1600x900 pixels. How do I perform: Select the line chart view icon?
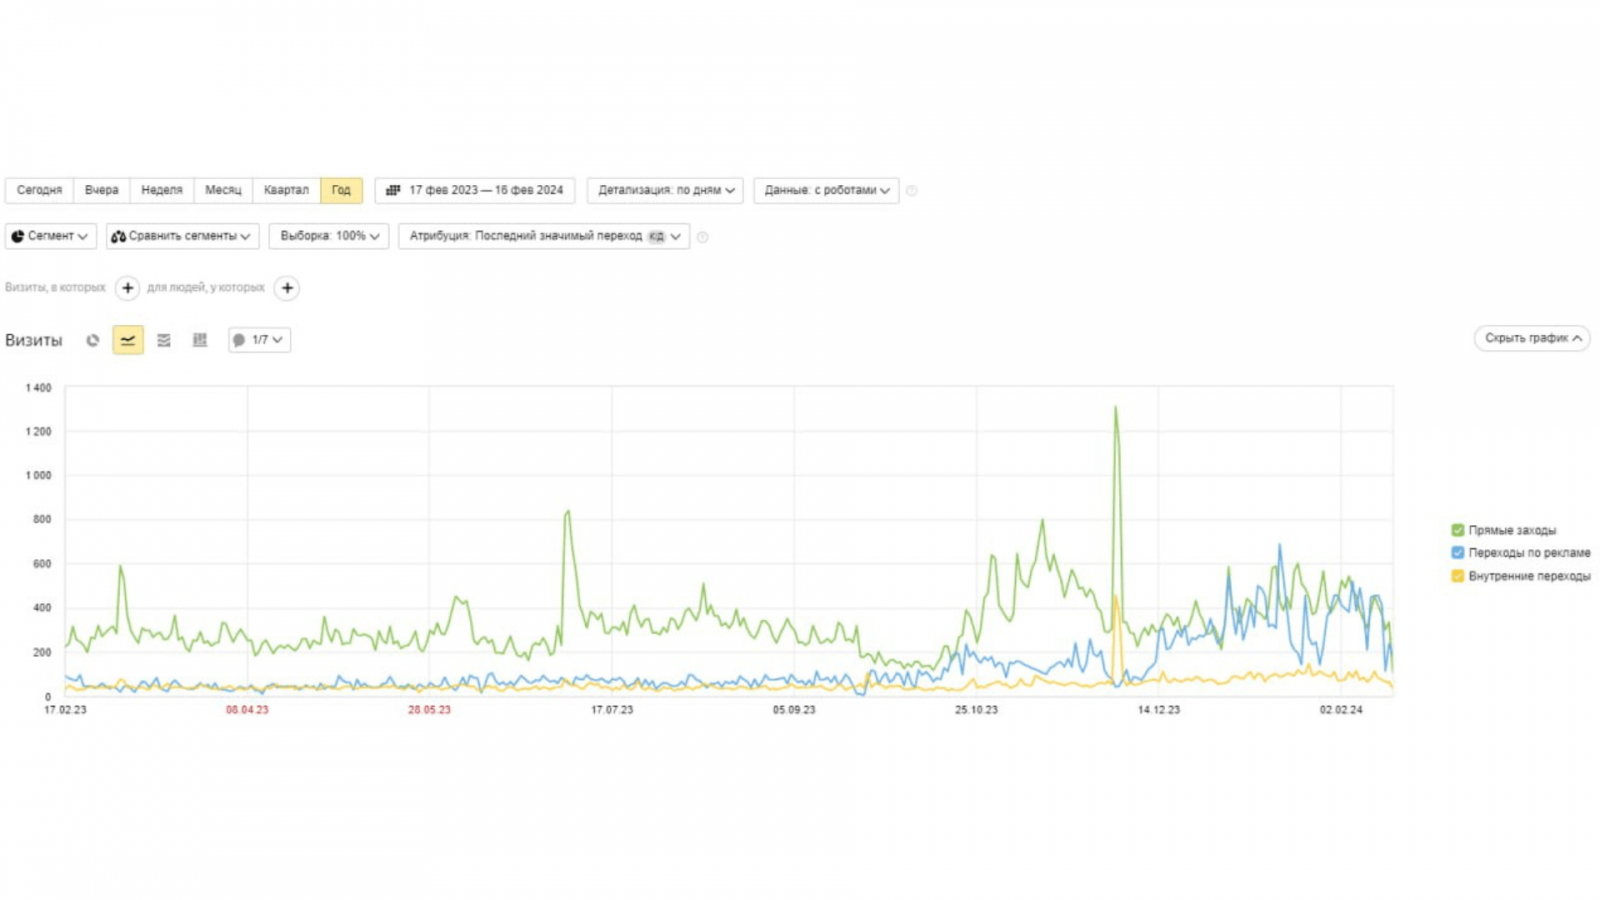coord(128,340)
